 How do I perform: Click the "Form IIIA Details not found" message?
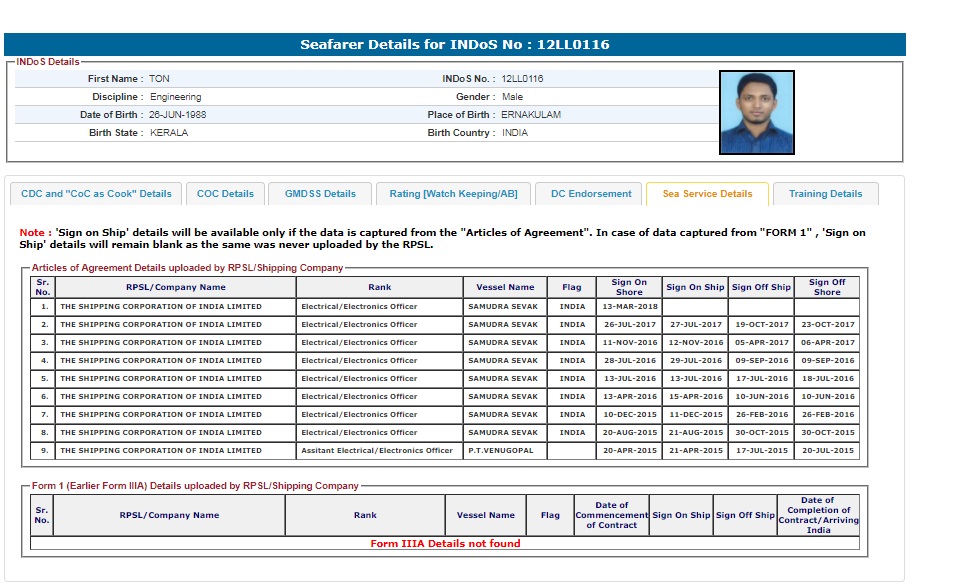[x=445, y=544]
